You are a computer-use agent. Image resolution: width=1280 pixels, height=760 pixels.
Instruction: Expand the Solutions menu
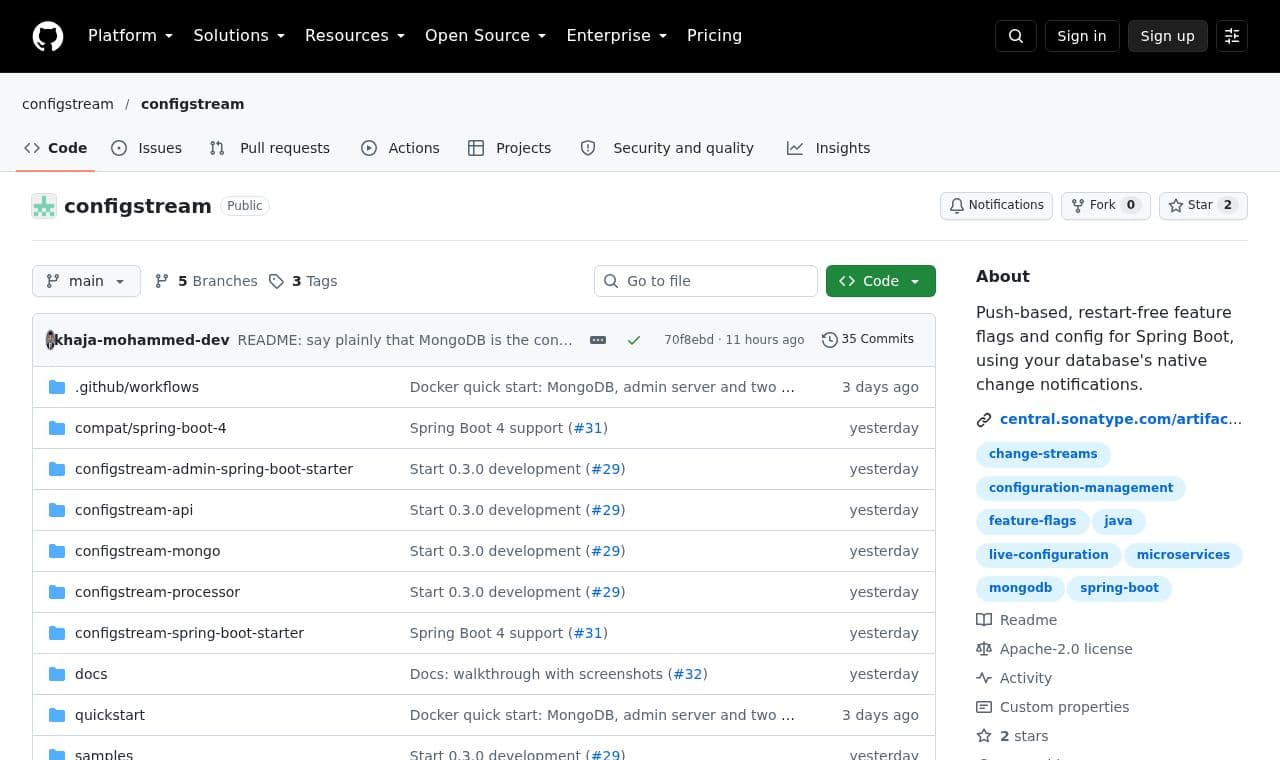pyautogui.click(x=239, y=36)
